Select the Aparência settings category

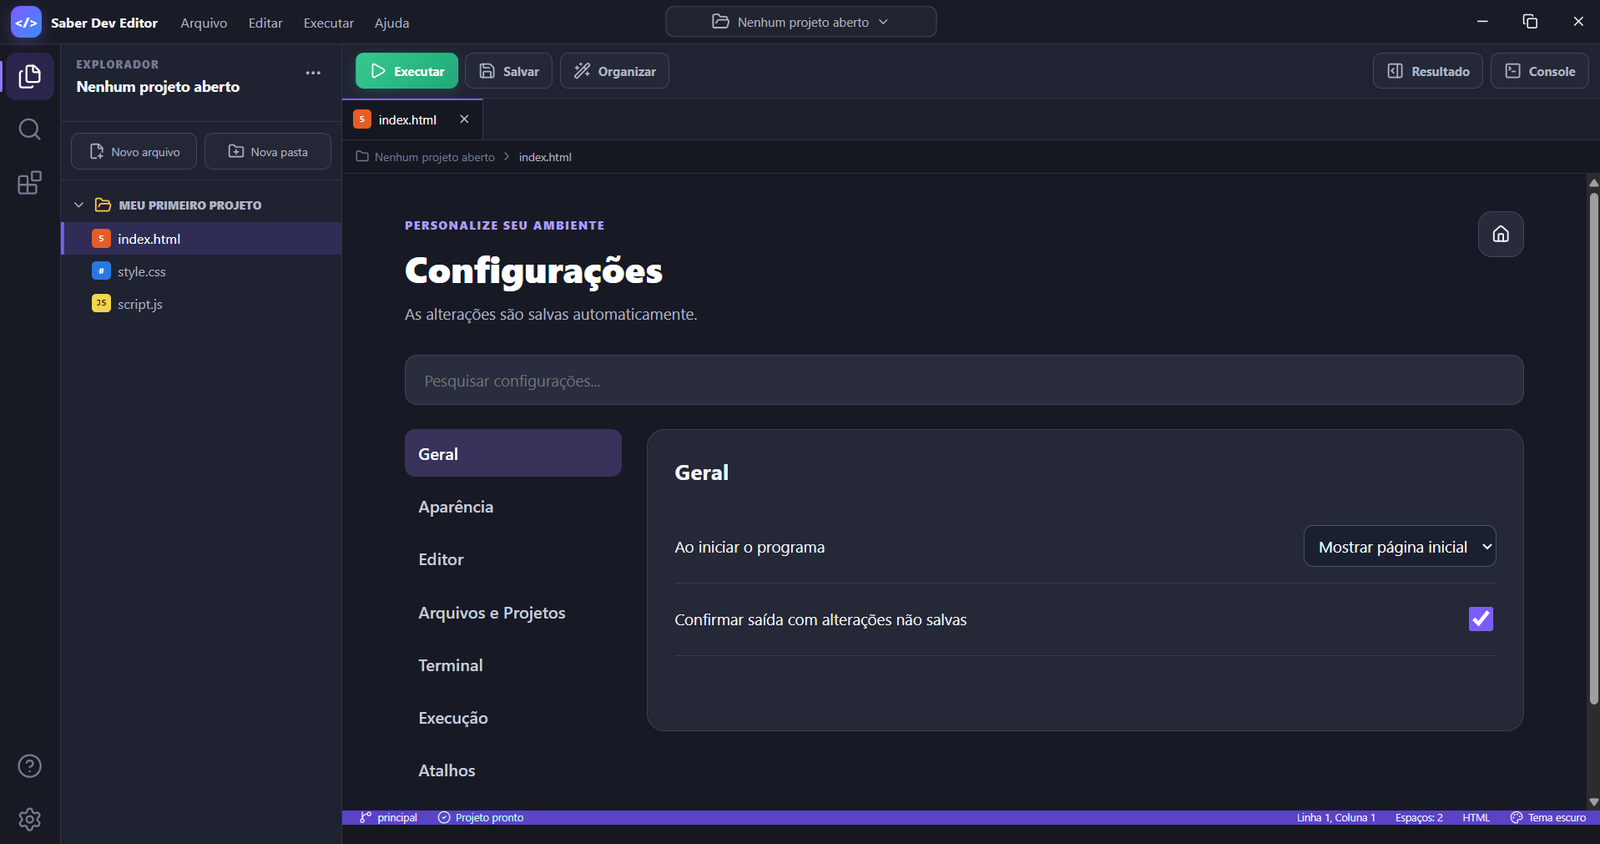[x=513, y=506]
